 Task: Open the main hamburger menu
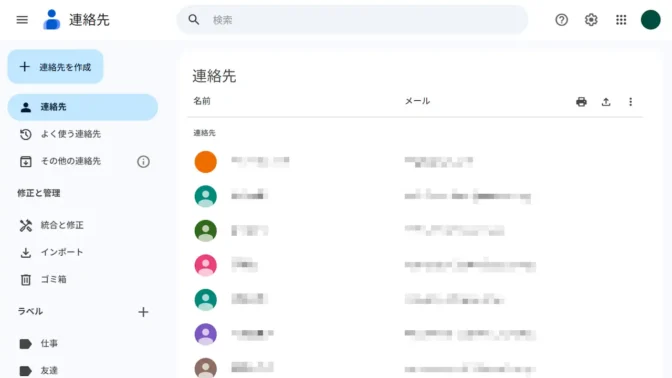click(x=22, y=20)
